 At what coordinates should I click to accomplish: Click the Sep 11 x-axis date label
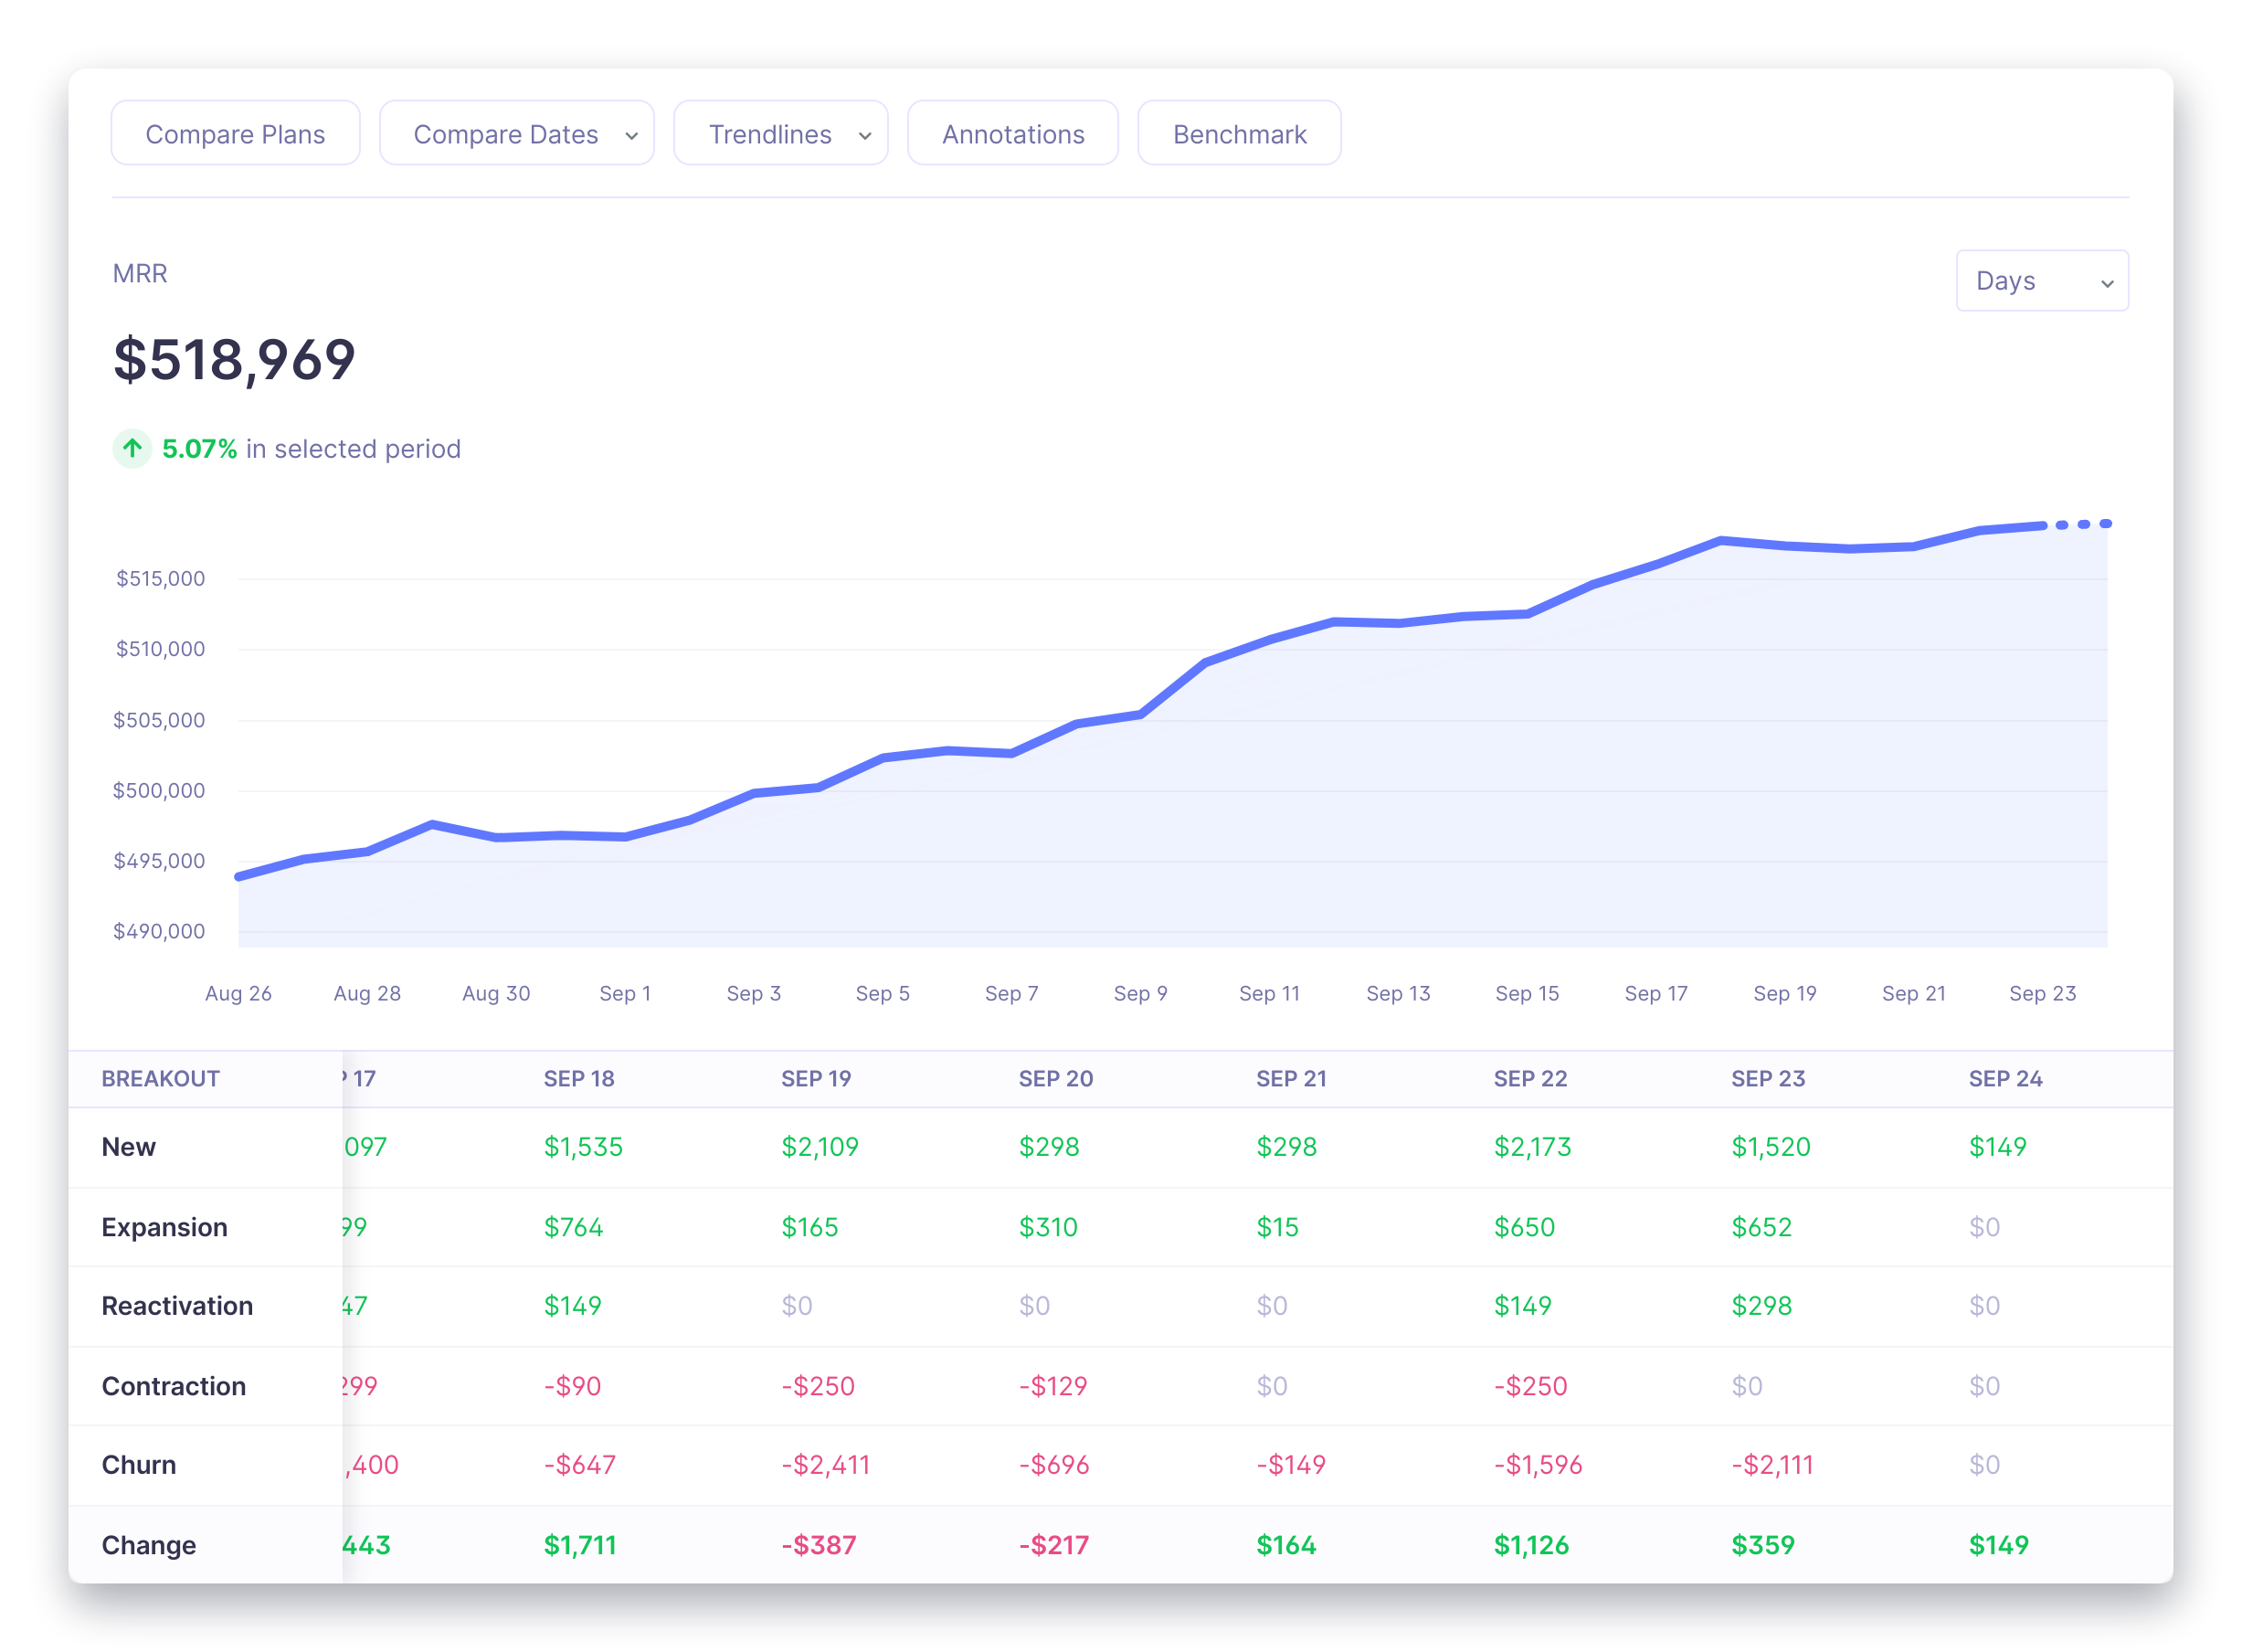tap(1269, 993)
